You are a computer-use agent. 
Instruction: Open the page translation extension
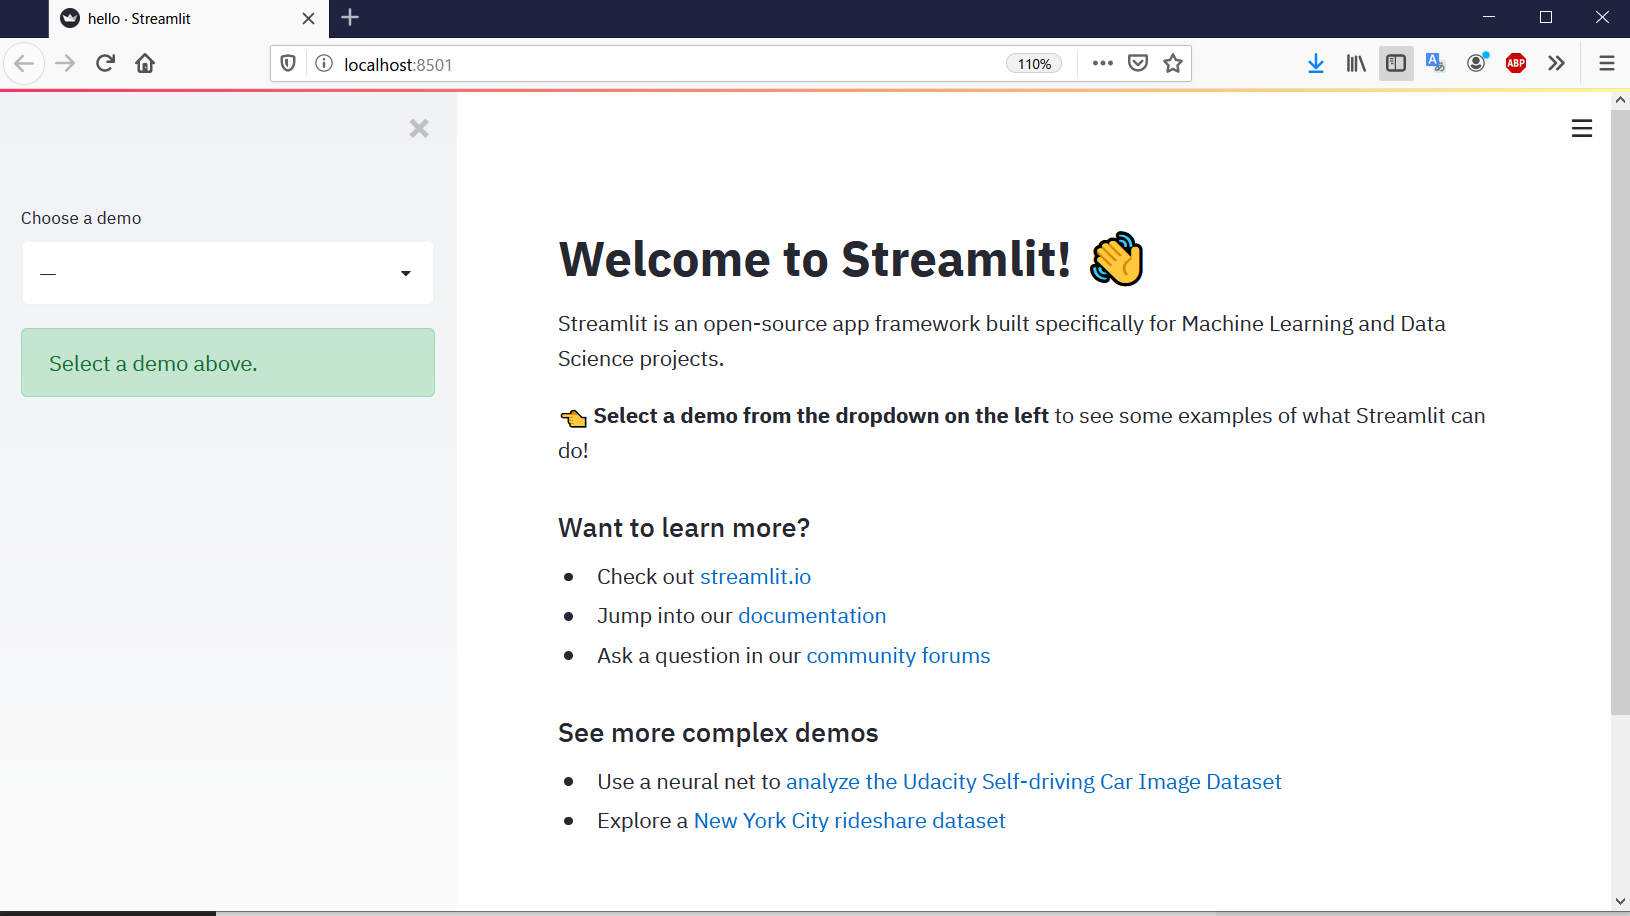(x=1435, y=63)
